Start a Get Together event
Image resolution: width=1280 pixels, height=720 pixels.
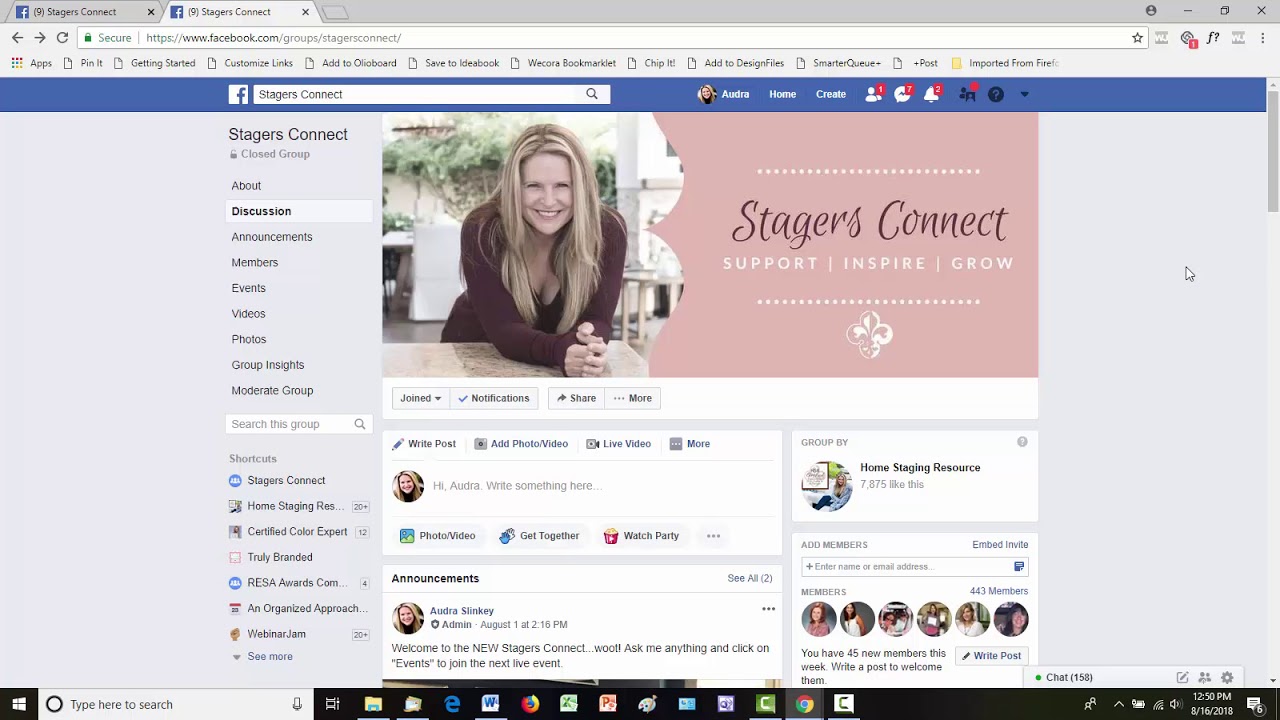pos(540,536)
